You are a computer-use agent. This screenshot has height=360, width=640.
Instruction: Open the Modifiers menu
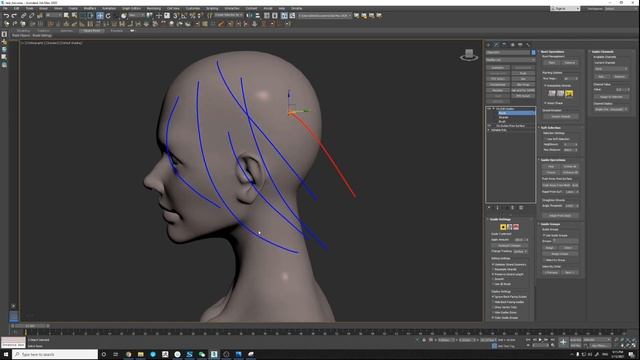pyautogui.click(x=90, y=8)
